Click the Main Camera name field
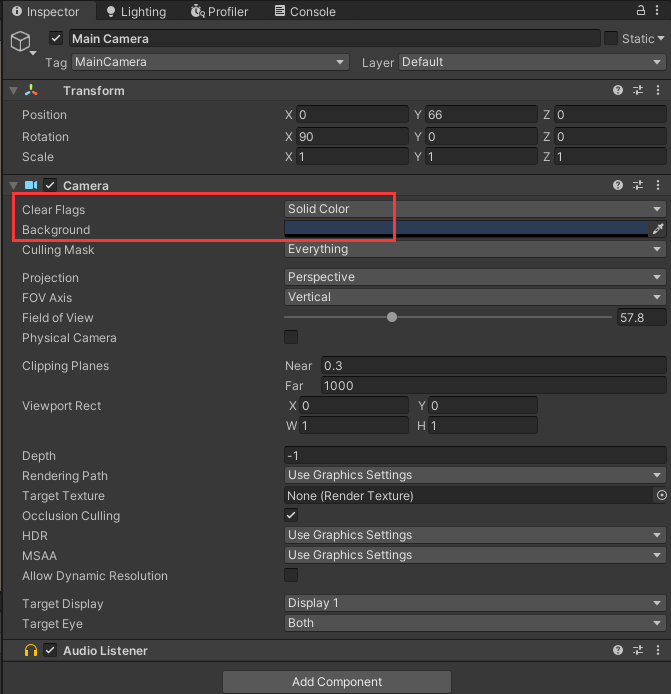The width and height of the screenshot is (671, 694). (x=335, y=39)
